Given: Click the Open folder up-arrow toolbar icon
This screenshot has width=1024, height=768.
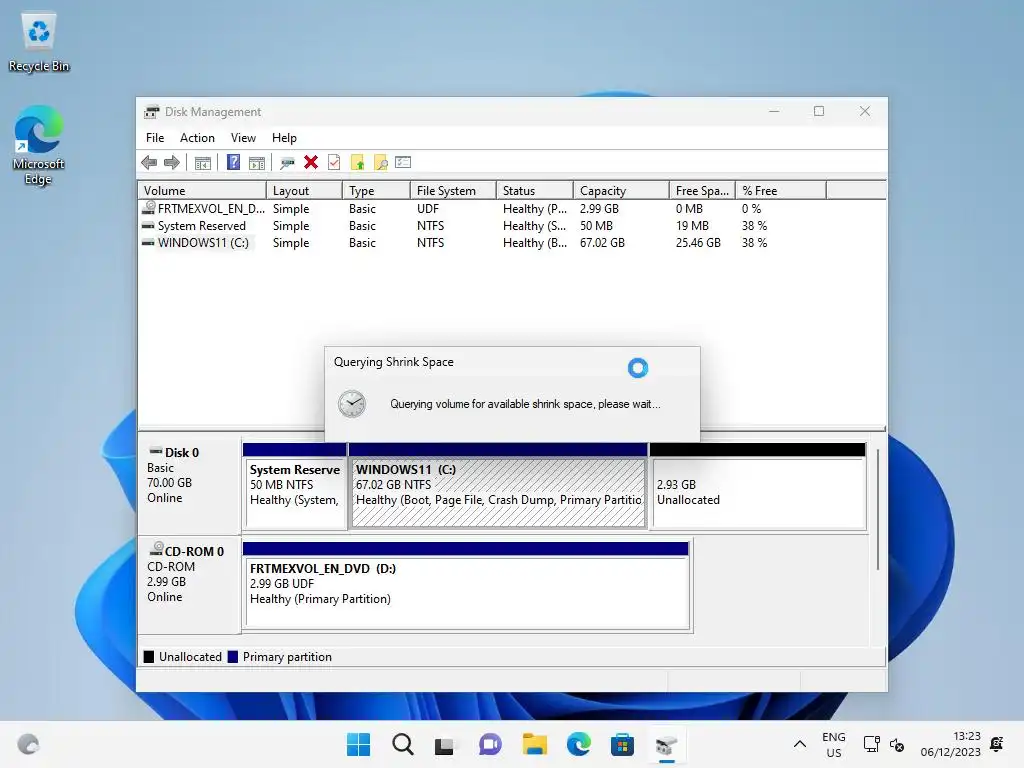Looking at the screenshot, I should click(357, 163).
